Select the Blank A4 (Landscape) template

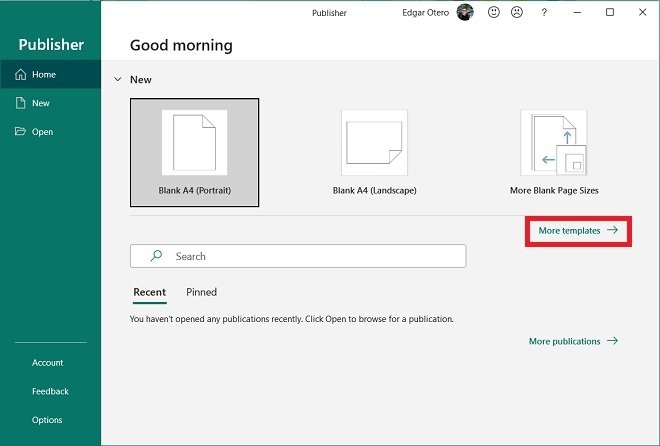coord(374,152)
